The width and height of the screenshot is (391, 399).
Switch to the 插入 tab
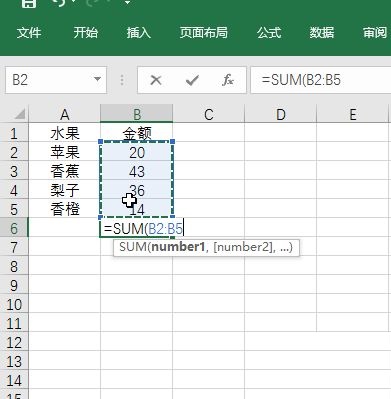click(139, 33)
